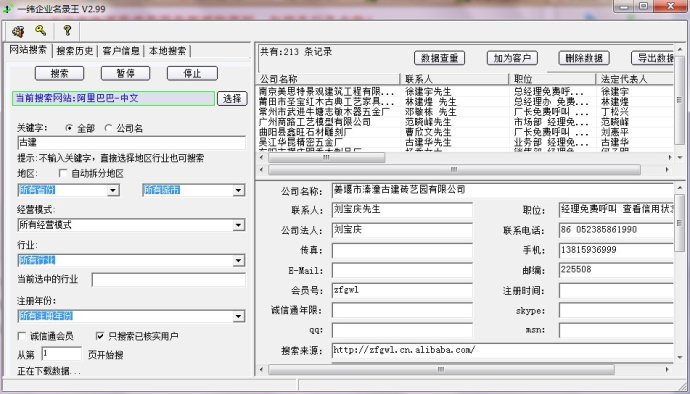The image size is (690, 394).
Task: Click the app icon in the title bar
Action: click(7, 8)
